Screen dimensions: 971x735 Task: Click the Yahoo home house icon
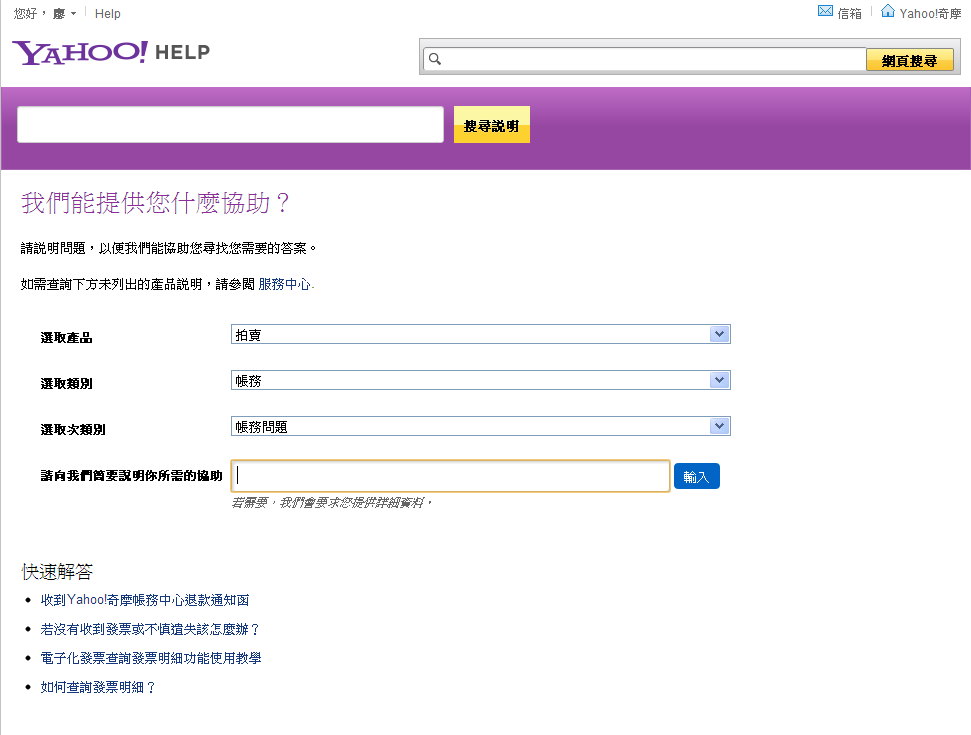[887, 11]
